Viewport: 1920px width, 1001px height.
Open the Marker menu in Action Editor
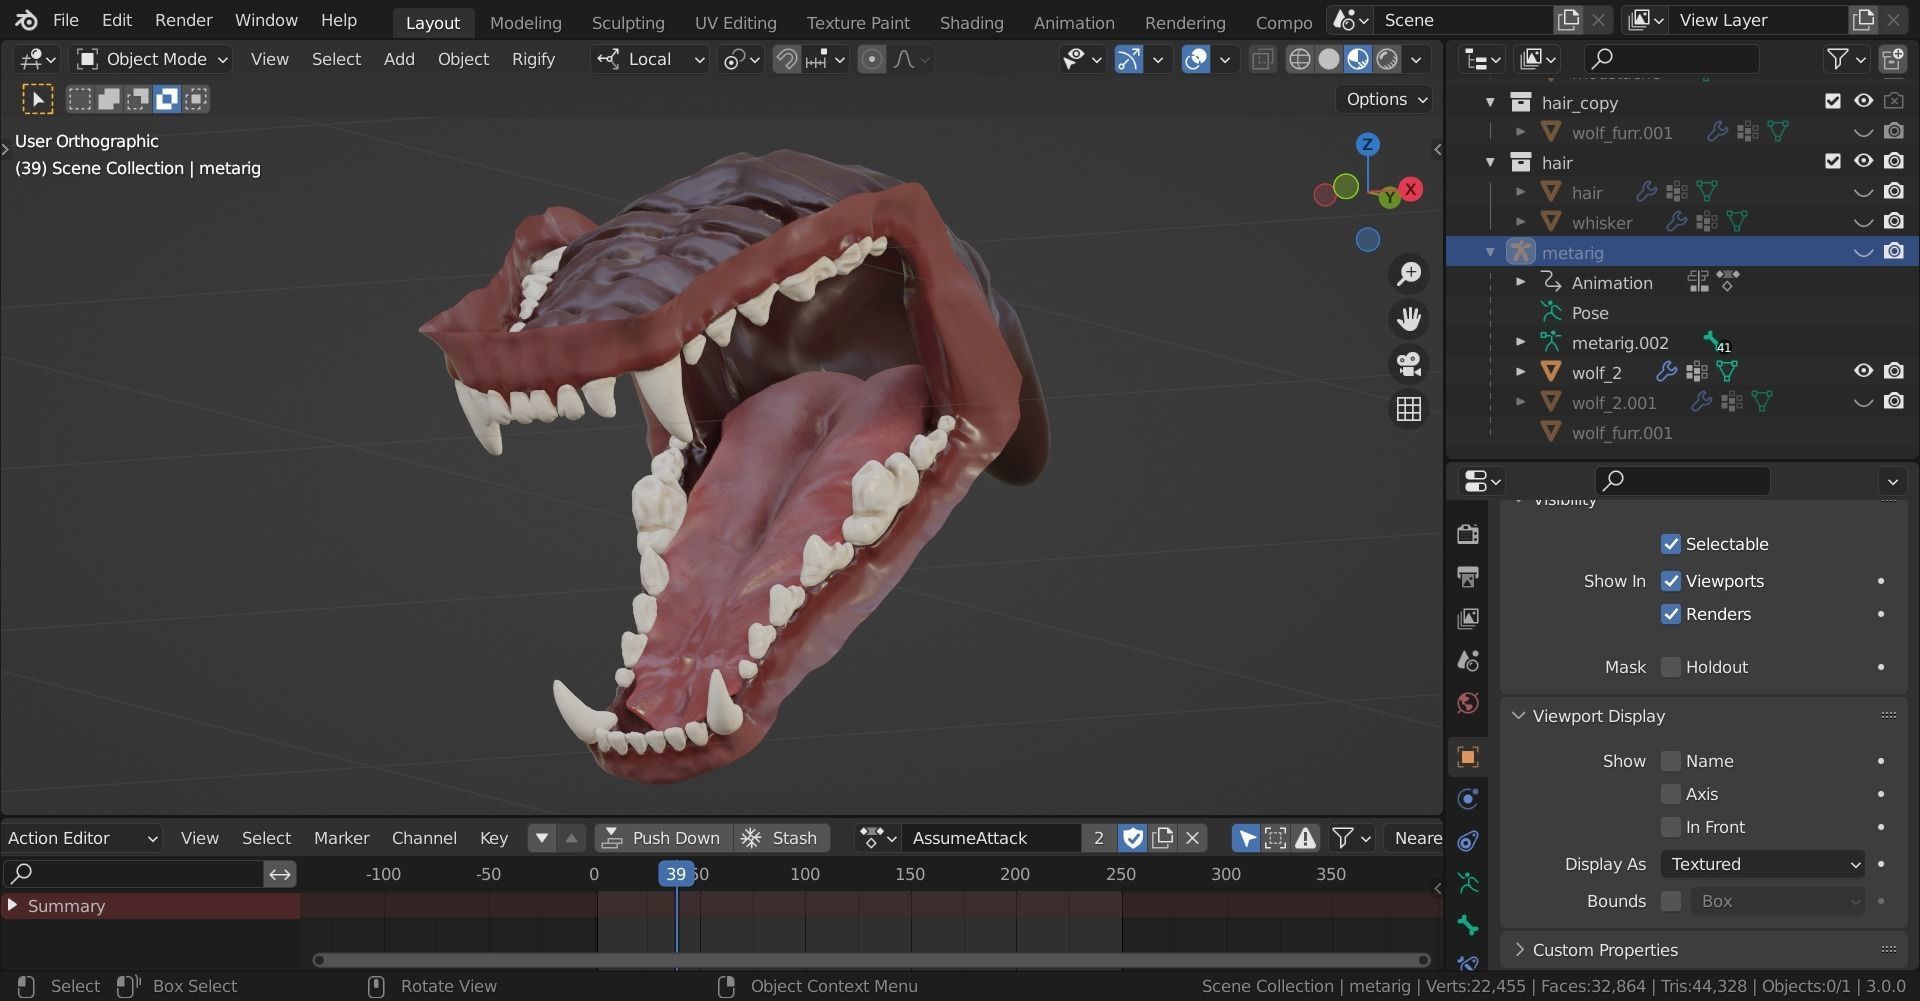tap(341, 838)
